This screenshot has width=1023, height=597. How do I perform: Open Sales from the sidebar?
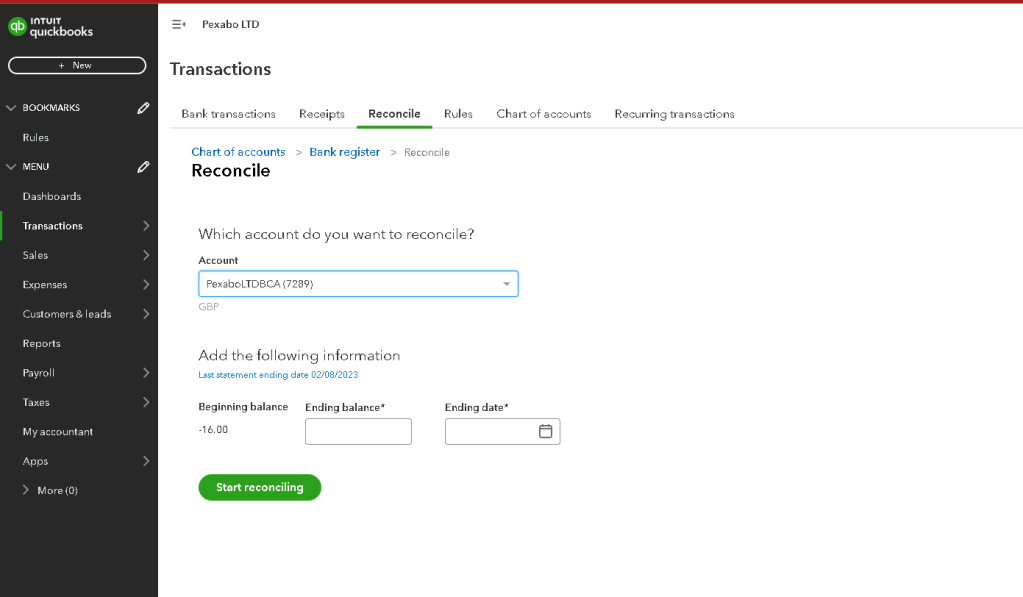(35, 255)
